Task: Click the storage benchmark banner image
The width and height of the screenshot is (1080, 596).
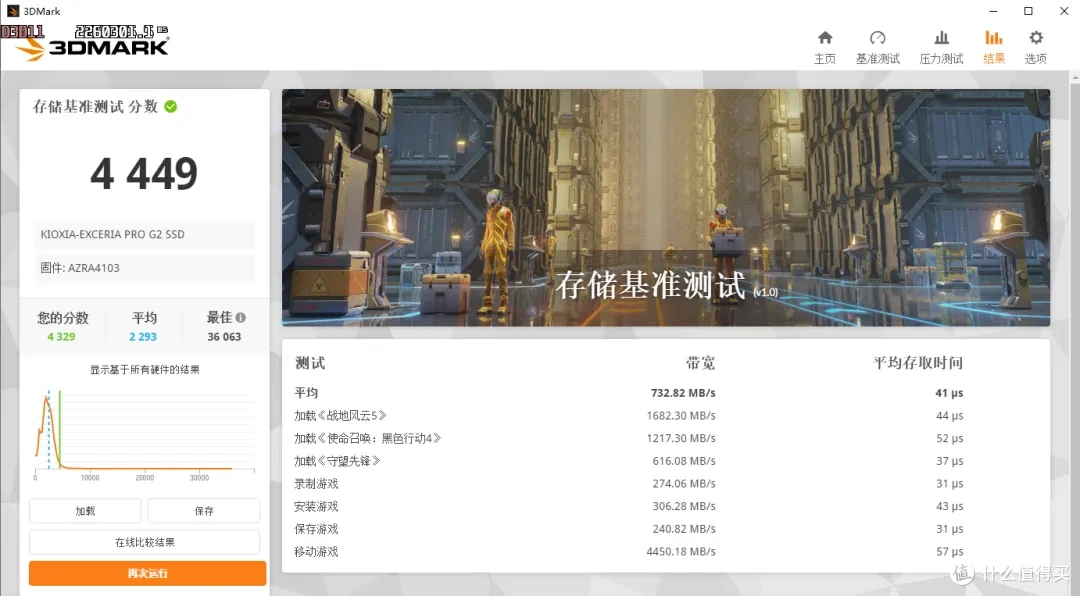Action: [666, 207]
